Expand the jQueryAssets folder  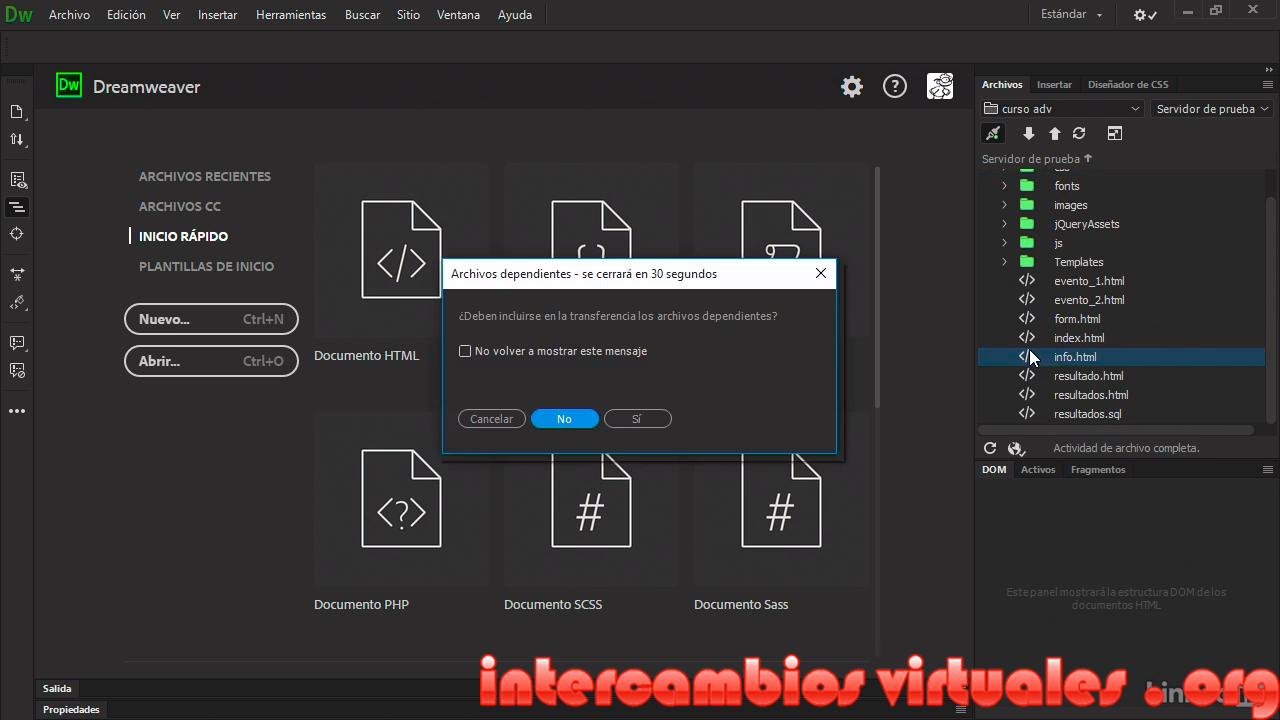point(1005,224)
